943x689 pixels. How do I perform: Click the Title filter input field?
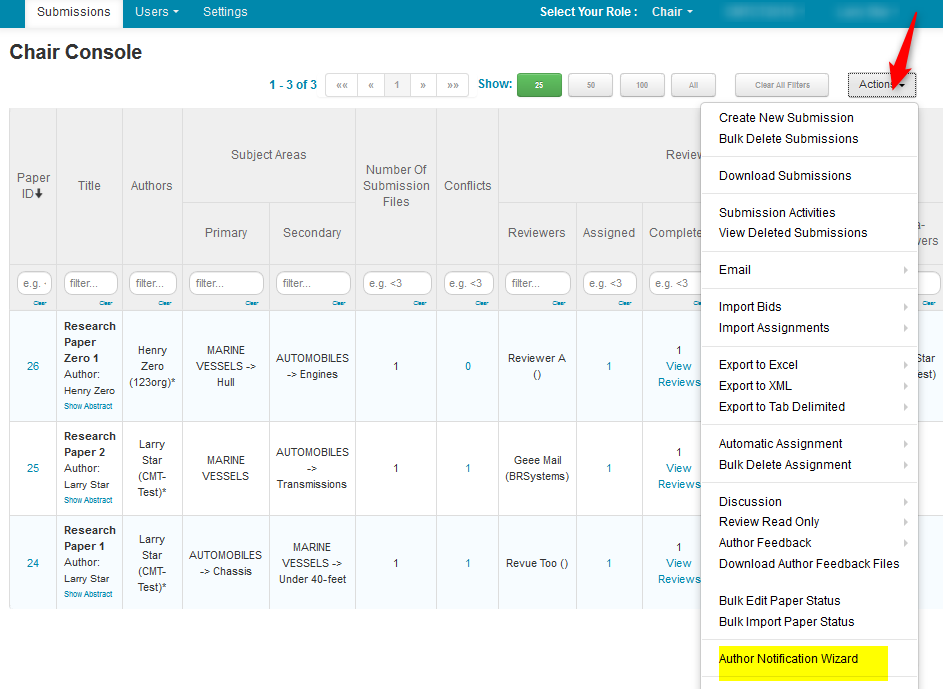coord(90,284)
